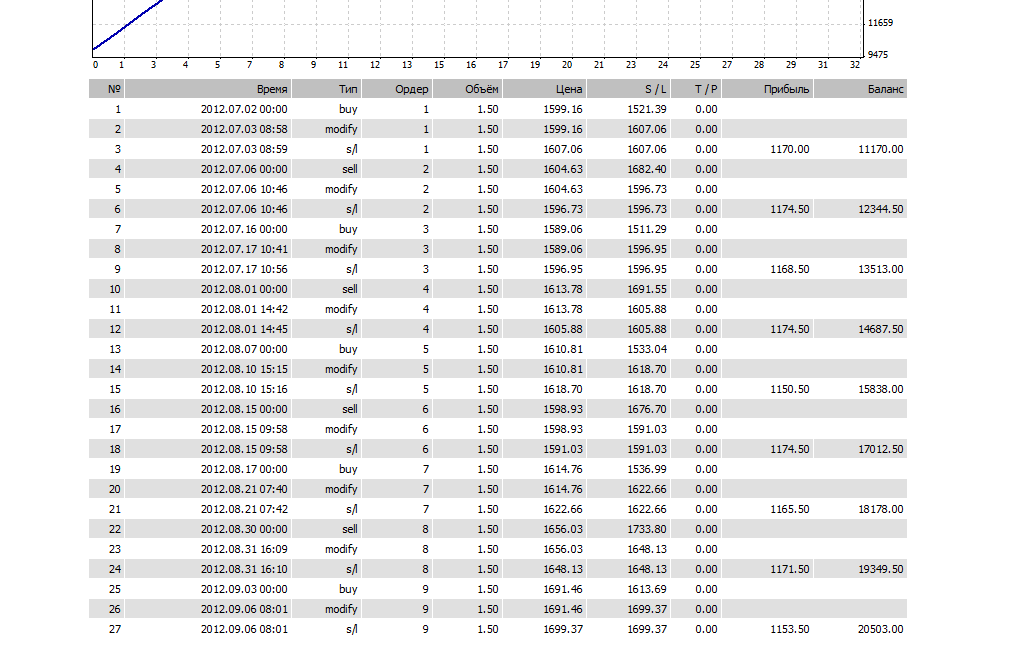This screenshot has height=645, width=1013.
Task: Click S/L value 1511.29
Action: 647,229
